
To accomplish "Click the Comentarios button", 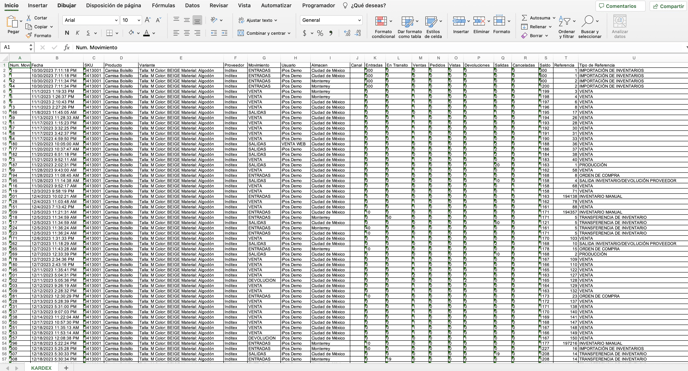I will 620,6.
